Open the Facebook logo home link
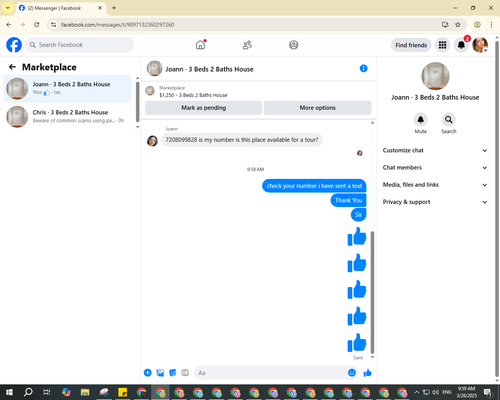 coord(14,45)
